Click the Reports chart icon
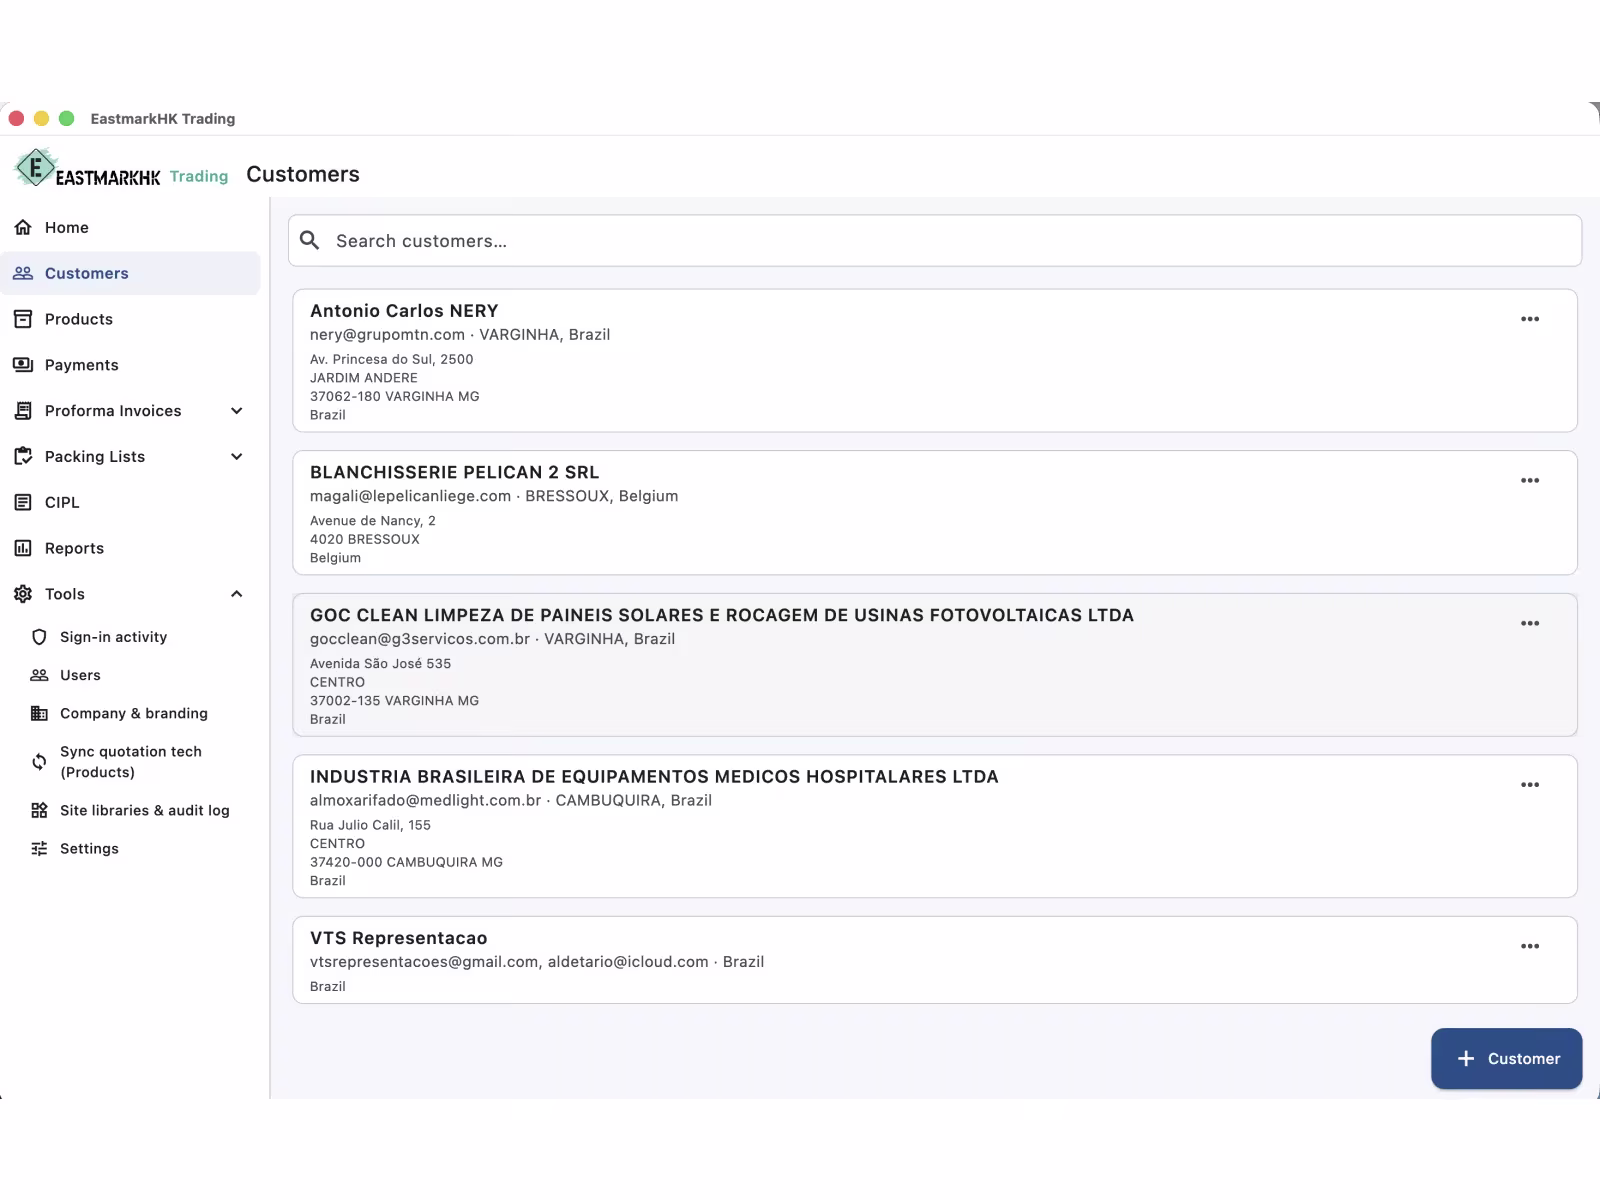The image size is (1600, 1200). [x=23, y=548]
